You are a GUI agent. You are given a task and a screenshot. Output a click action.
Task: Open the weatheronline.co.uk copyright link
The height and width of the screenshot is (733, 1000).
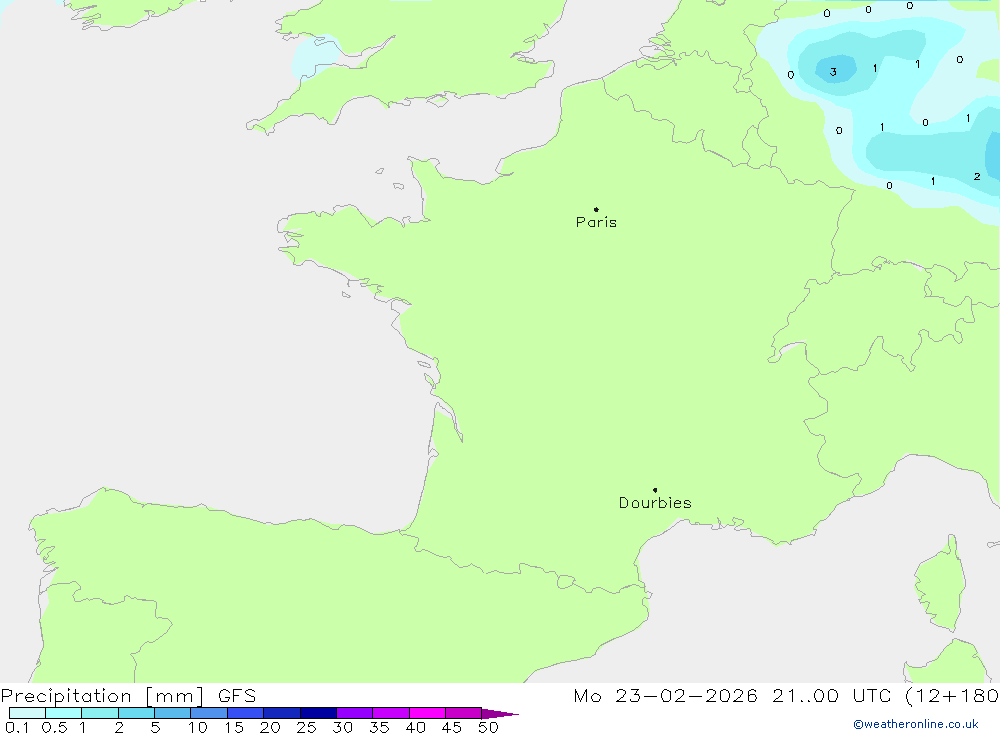pos(916,724)
